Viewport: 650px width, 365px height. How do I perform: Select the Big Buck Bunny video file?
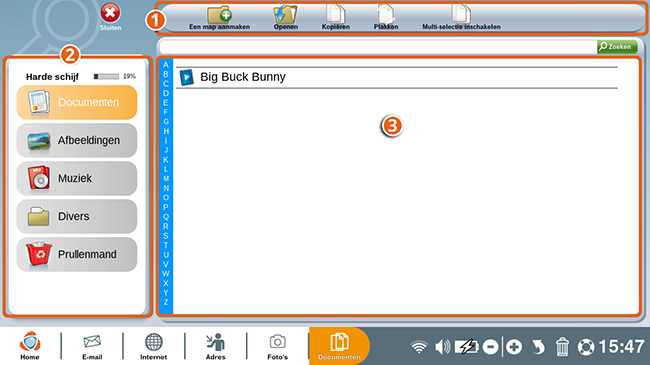pos(397,77)
